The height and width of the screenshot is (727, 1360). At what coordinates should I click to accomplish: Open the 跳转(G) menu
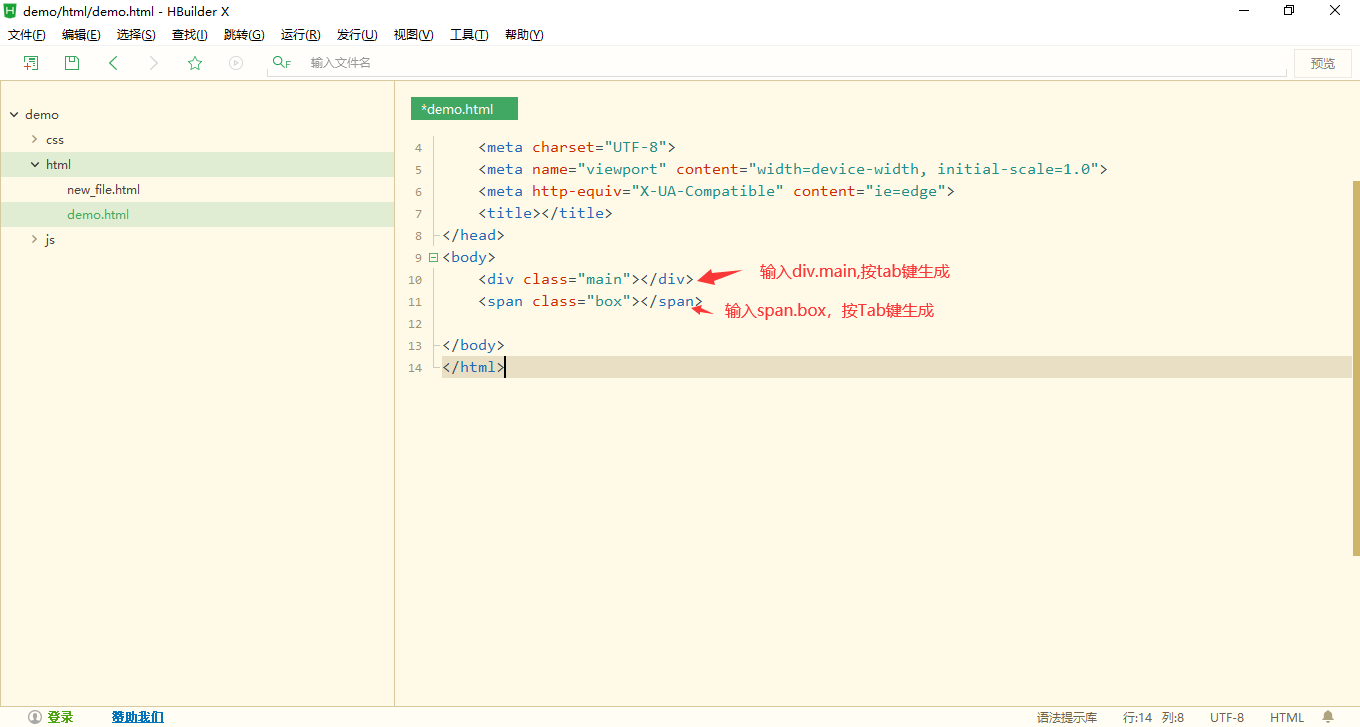[244, 35]
